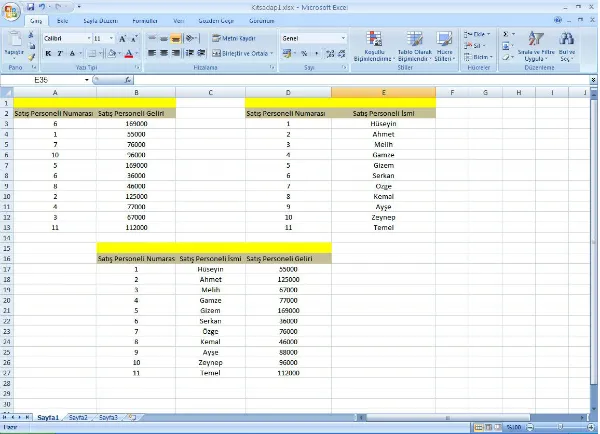Toggle Metni Kaydır wrap text
Image resolution: width=600 pixels, height=434 pixels.
click(x=234, y=38)
